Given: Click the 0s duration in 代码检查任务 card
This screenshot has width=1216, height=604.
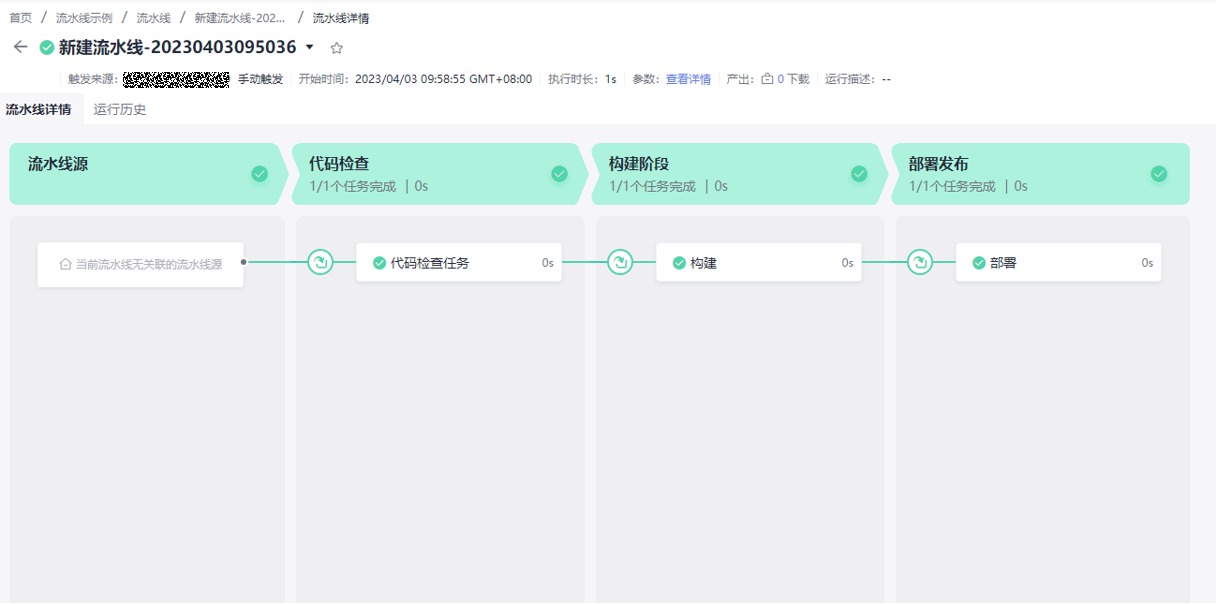Looking at the screenshot, I should pos(548,263).
